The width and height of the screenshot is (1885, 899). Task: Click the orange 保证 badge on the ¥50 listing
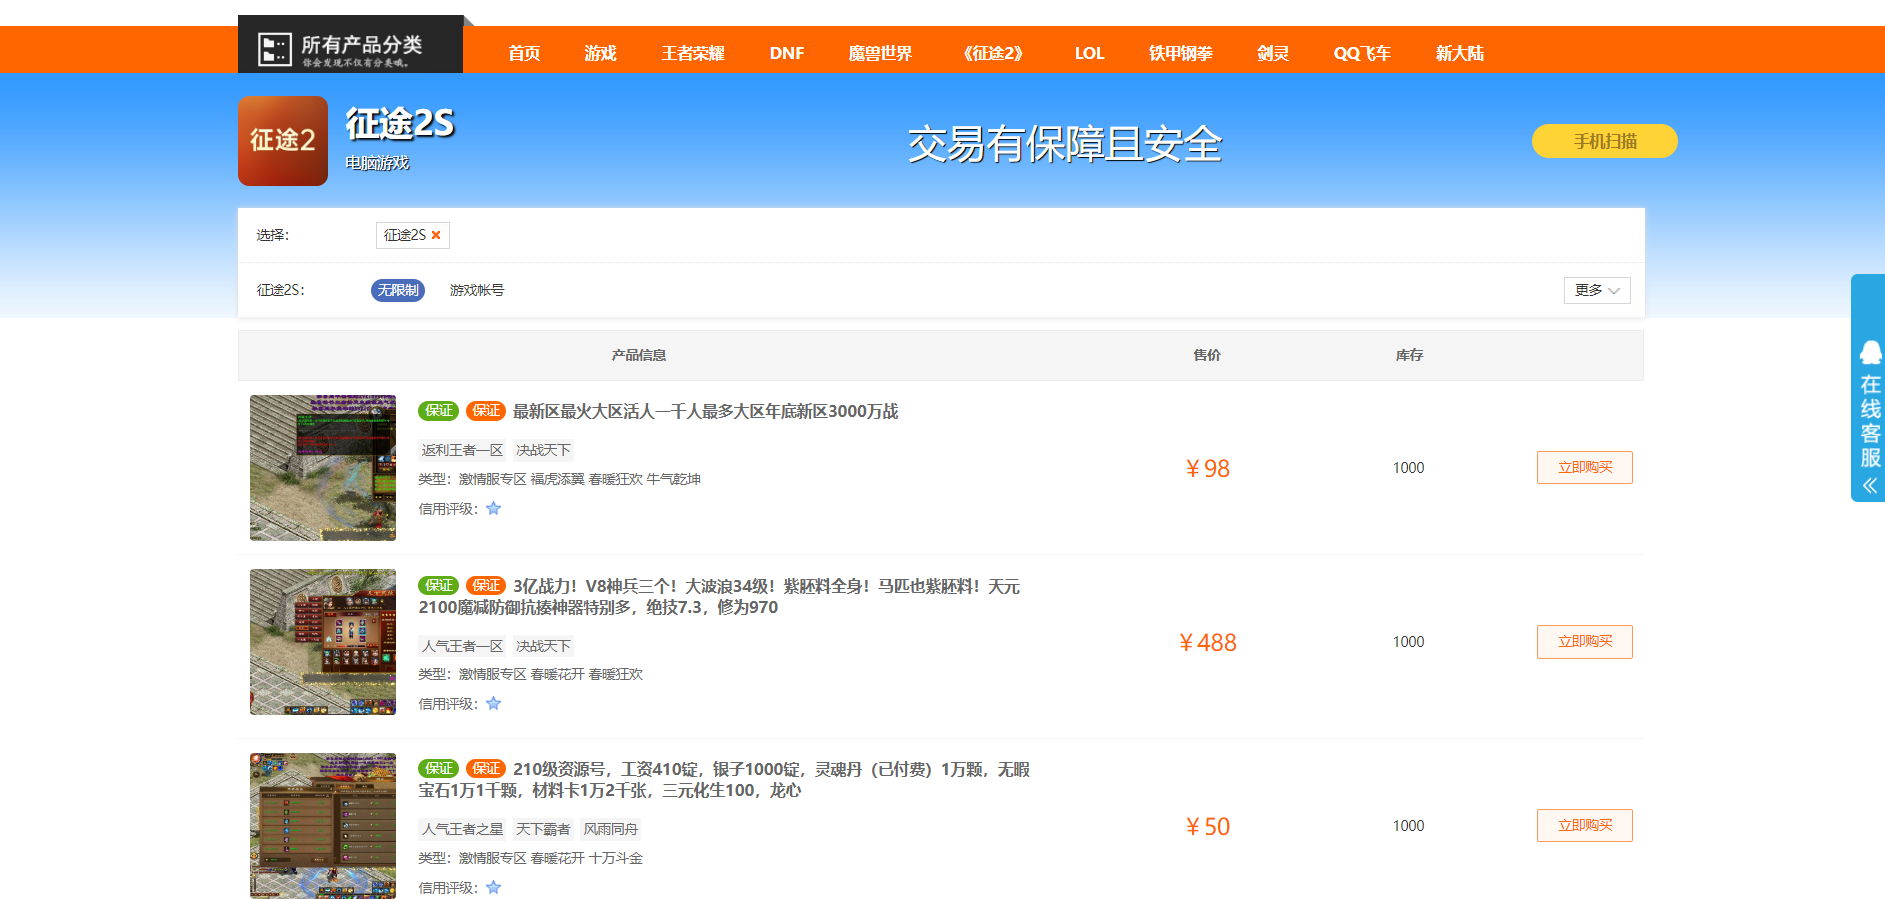coord(486,769)
